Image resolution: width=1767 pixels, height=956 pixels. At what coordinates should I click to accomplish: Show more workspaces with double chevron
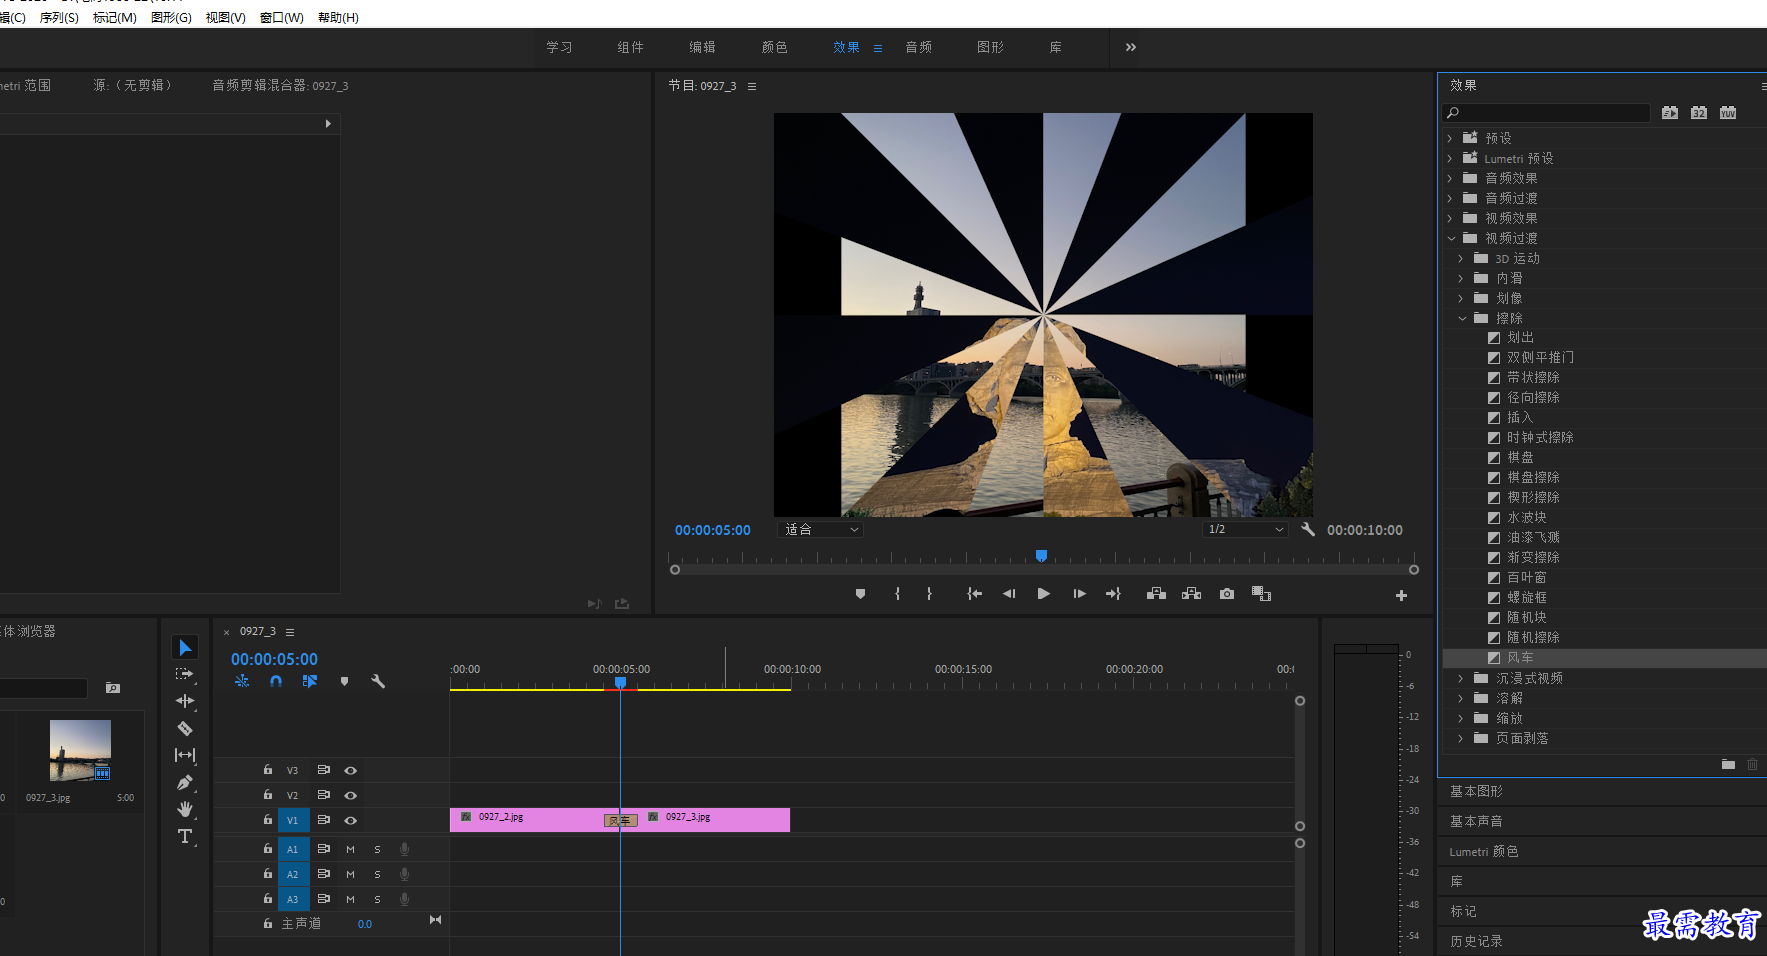[x=1130, y=47]
